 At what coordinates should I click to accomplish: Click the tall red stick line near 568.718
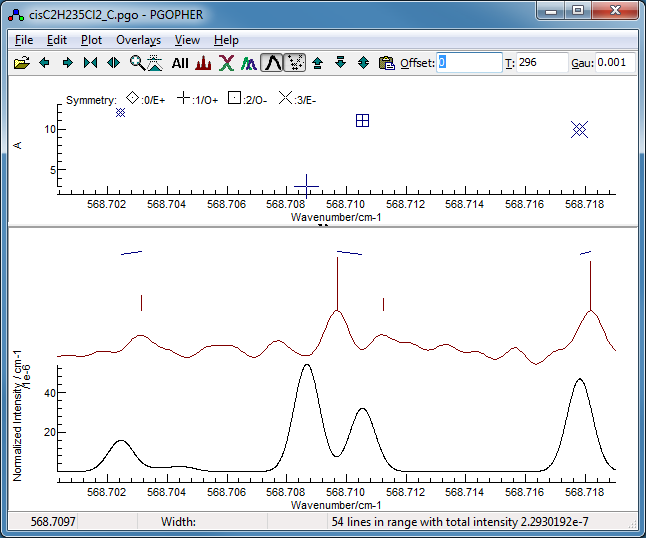point(590,285)
